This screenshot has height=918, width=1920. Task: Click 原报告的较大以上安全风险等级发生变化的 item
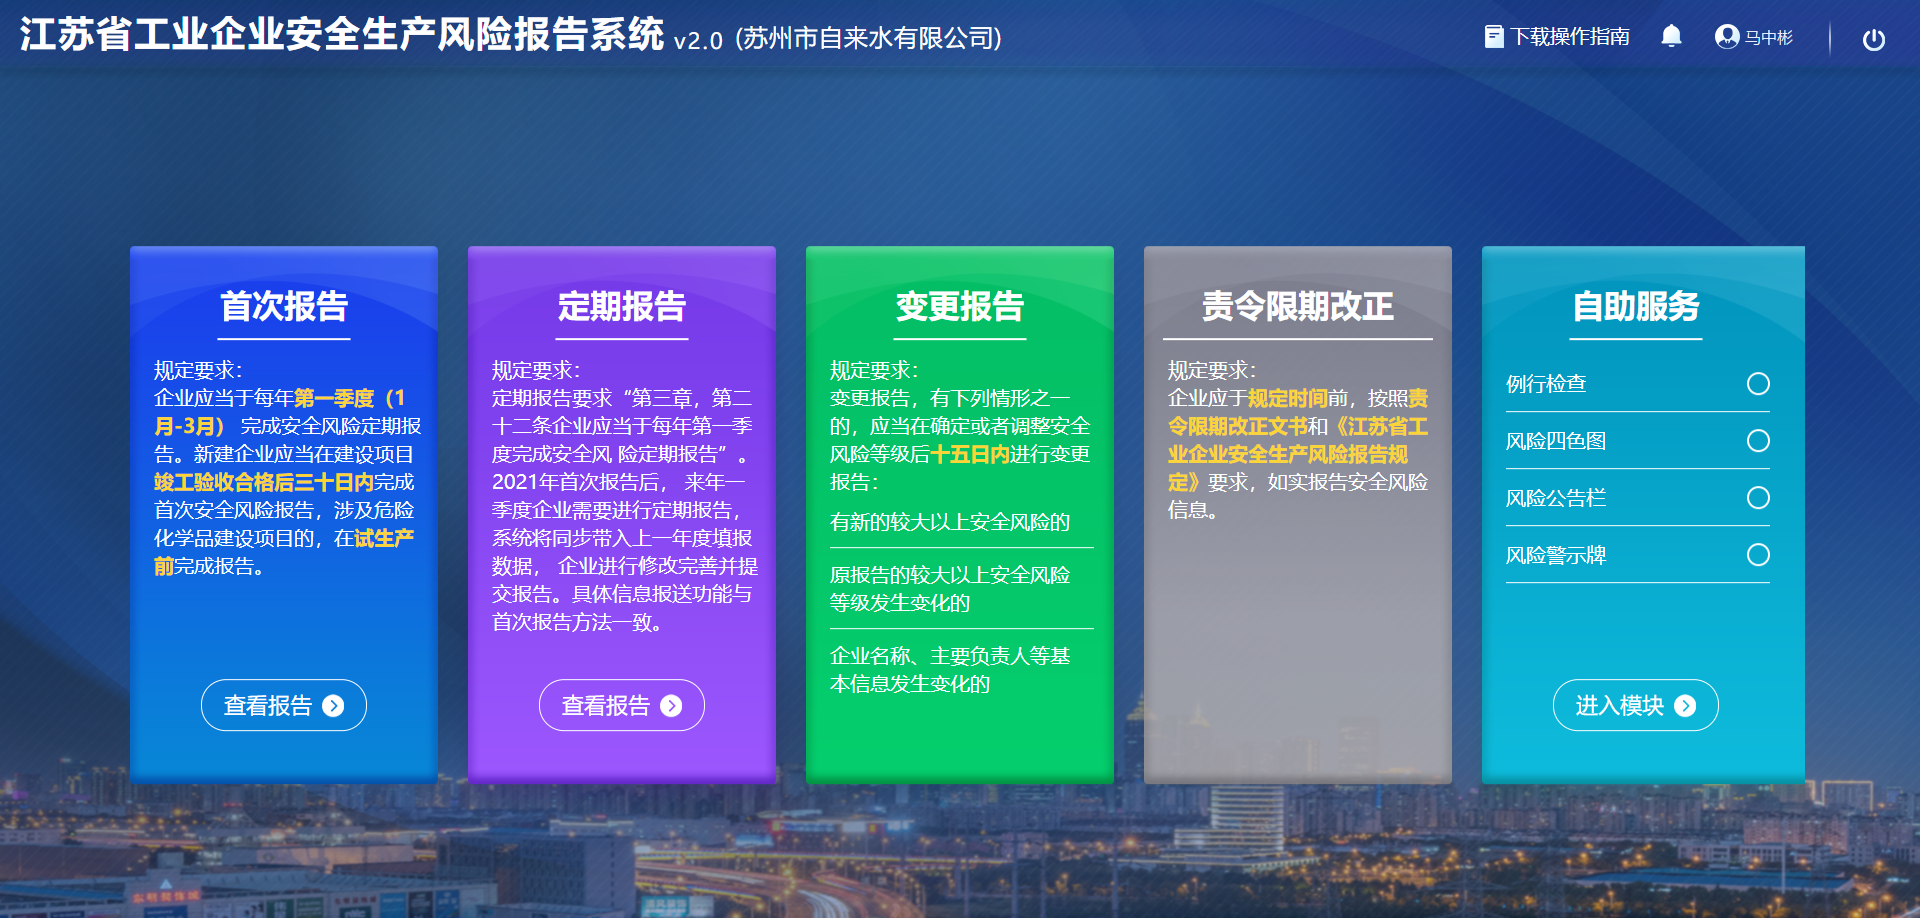point(950,589)
